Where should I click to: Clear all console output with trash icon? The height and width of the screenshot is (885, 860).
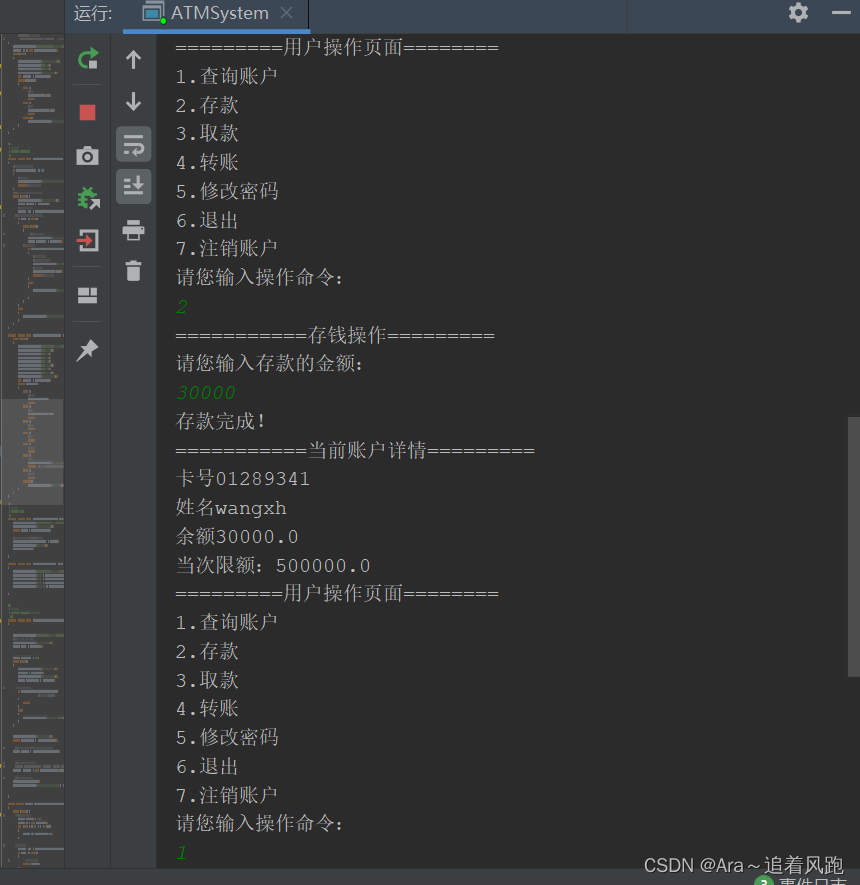click(133, 271)
